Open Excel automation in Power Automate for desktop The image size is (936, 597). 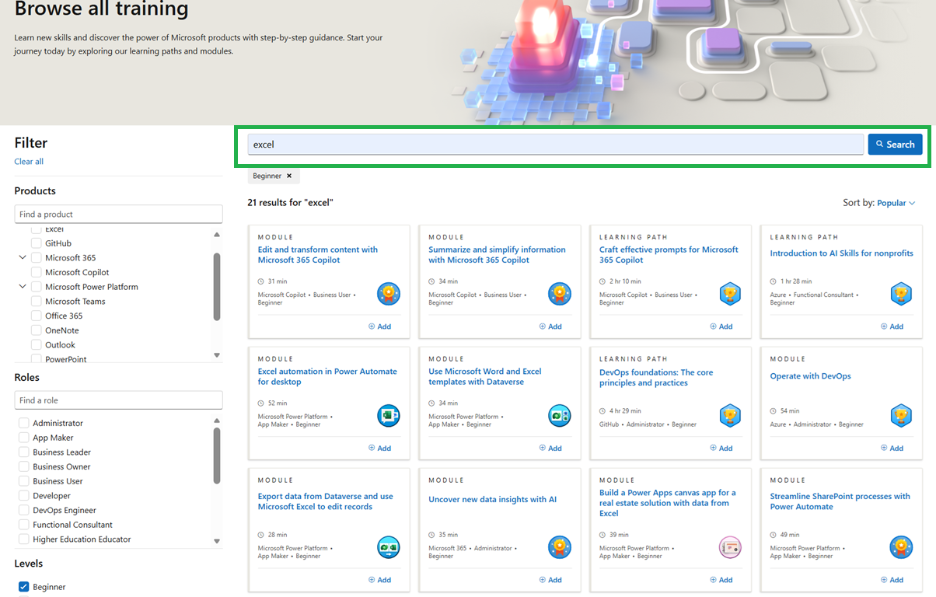point(327,377)
